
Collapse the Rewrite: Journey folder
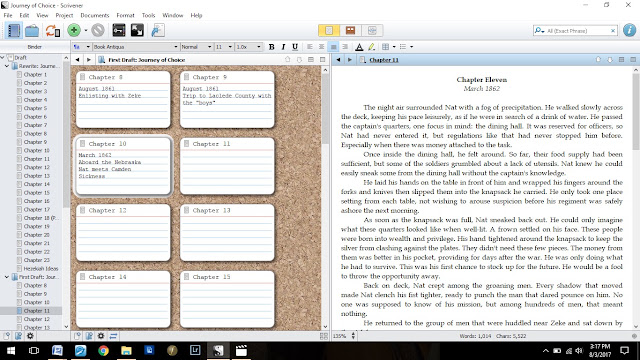7,66
